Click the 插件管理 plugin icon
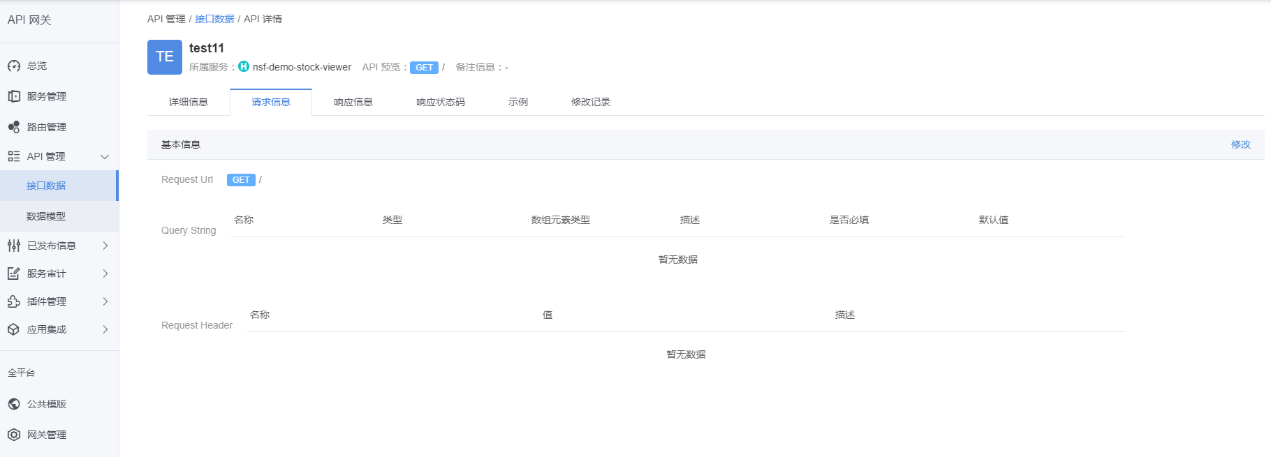 point(14,302)
